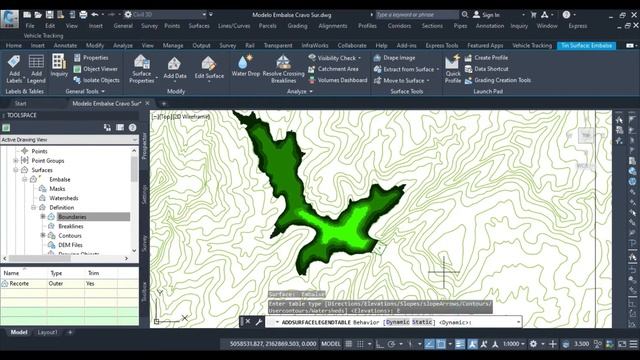640x360 pixels.
Task: Toggle MODEL space button in status bar
Action: (331, 344)
